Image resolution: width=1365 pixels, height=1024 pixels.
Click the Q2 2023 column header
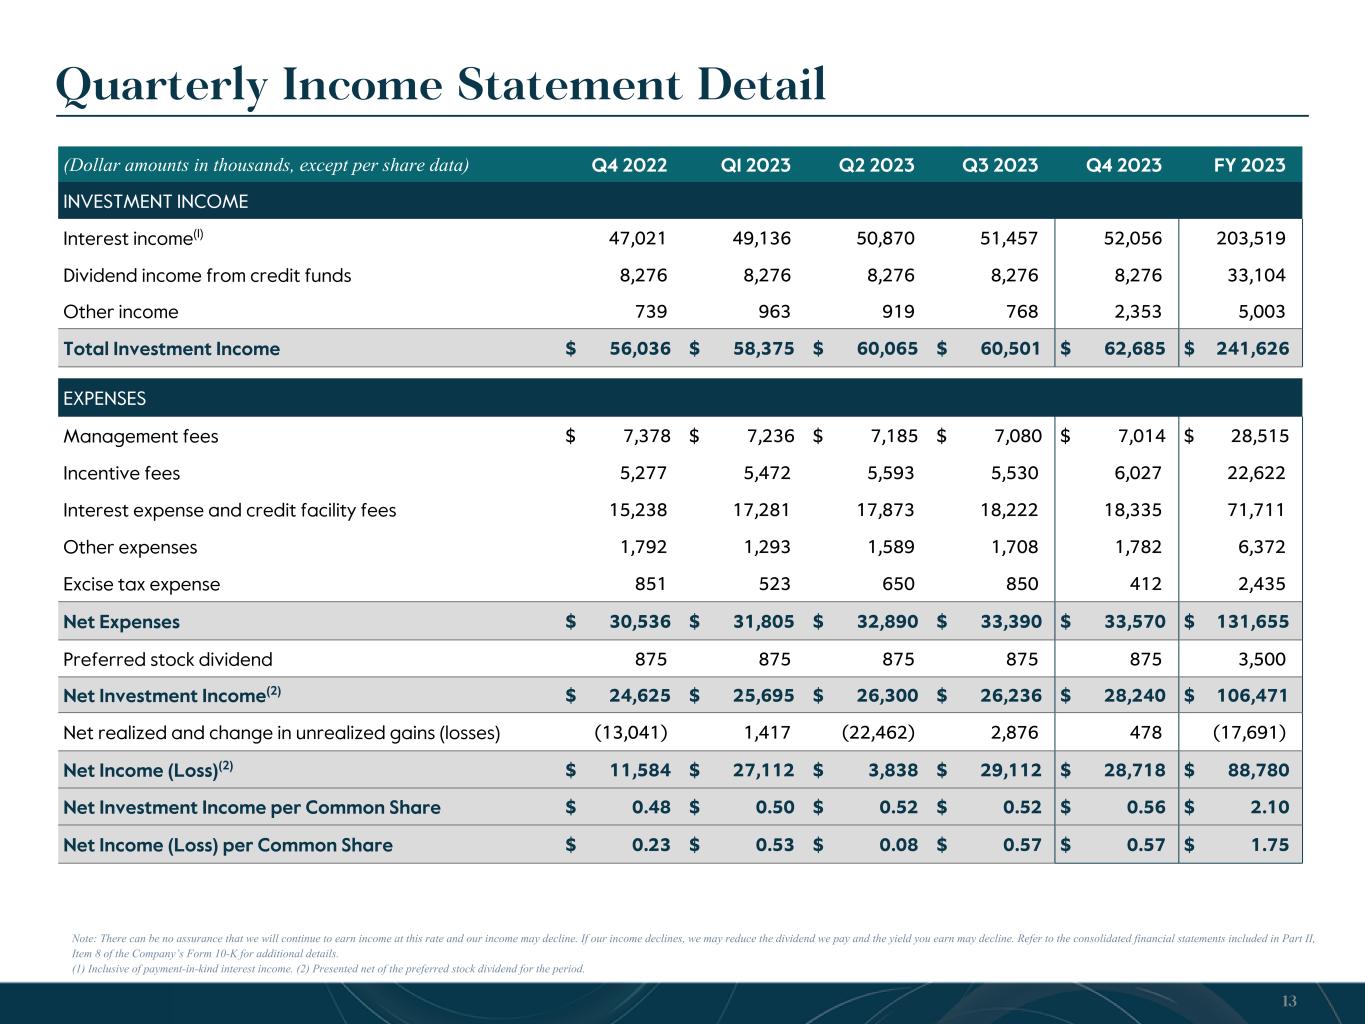coord(876,165)
